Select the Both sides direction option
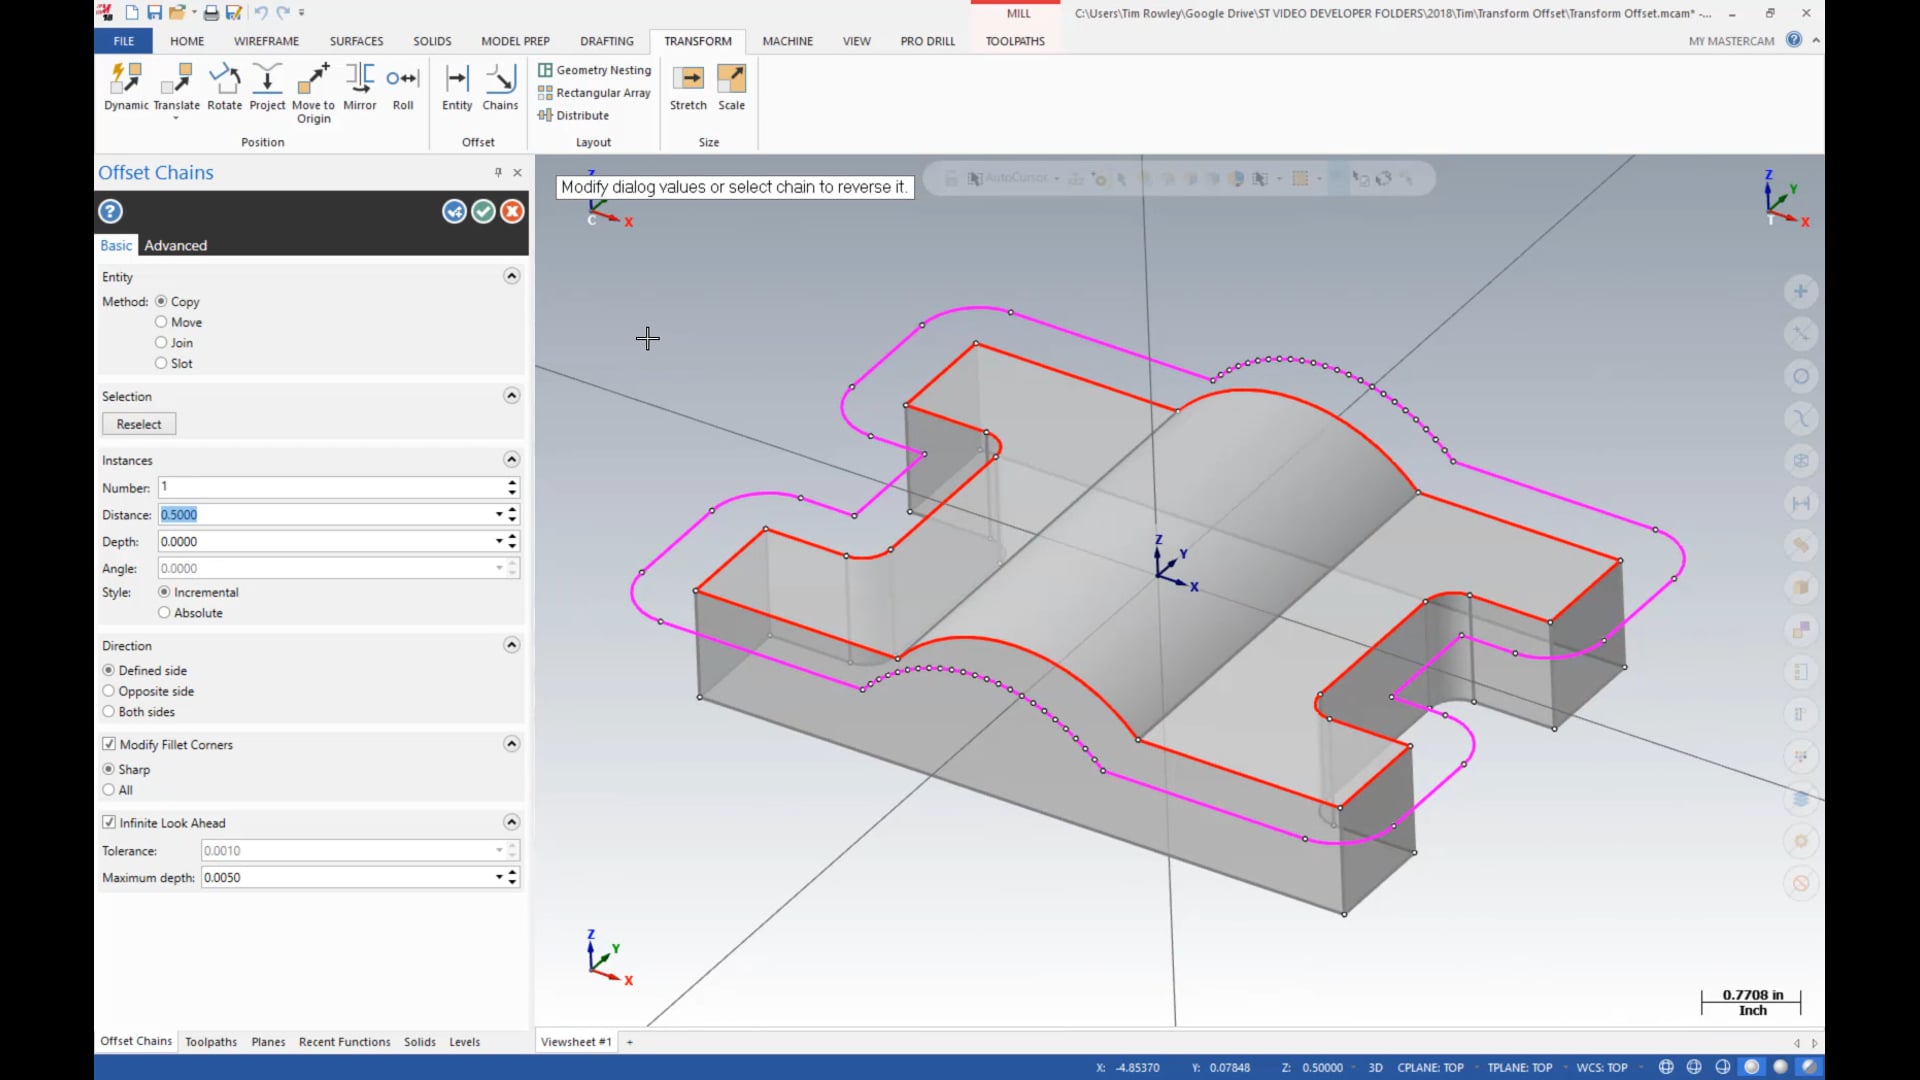 click(x=108, y=711)
